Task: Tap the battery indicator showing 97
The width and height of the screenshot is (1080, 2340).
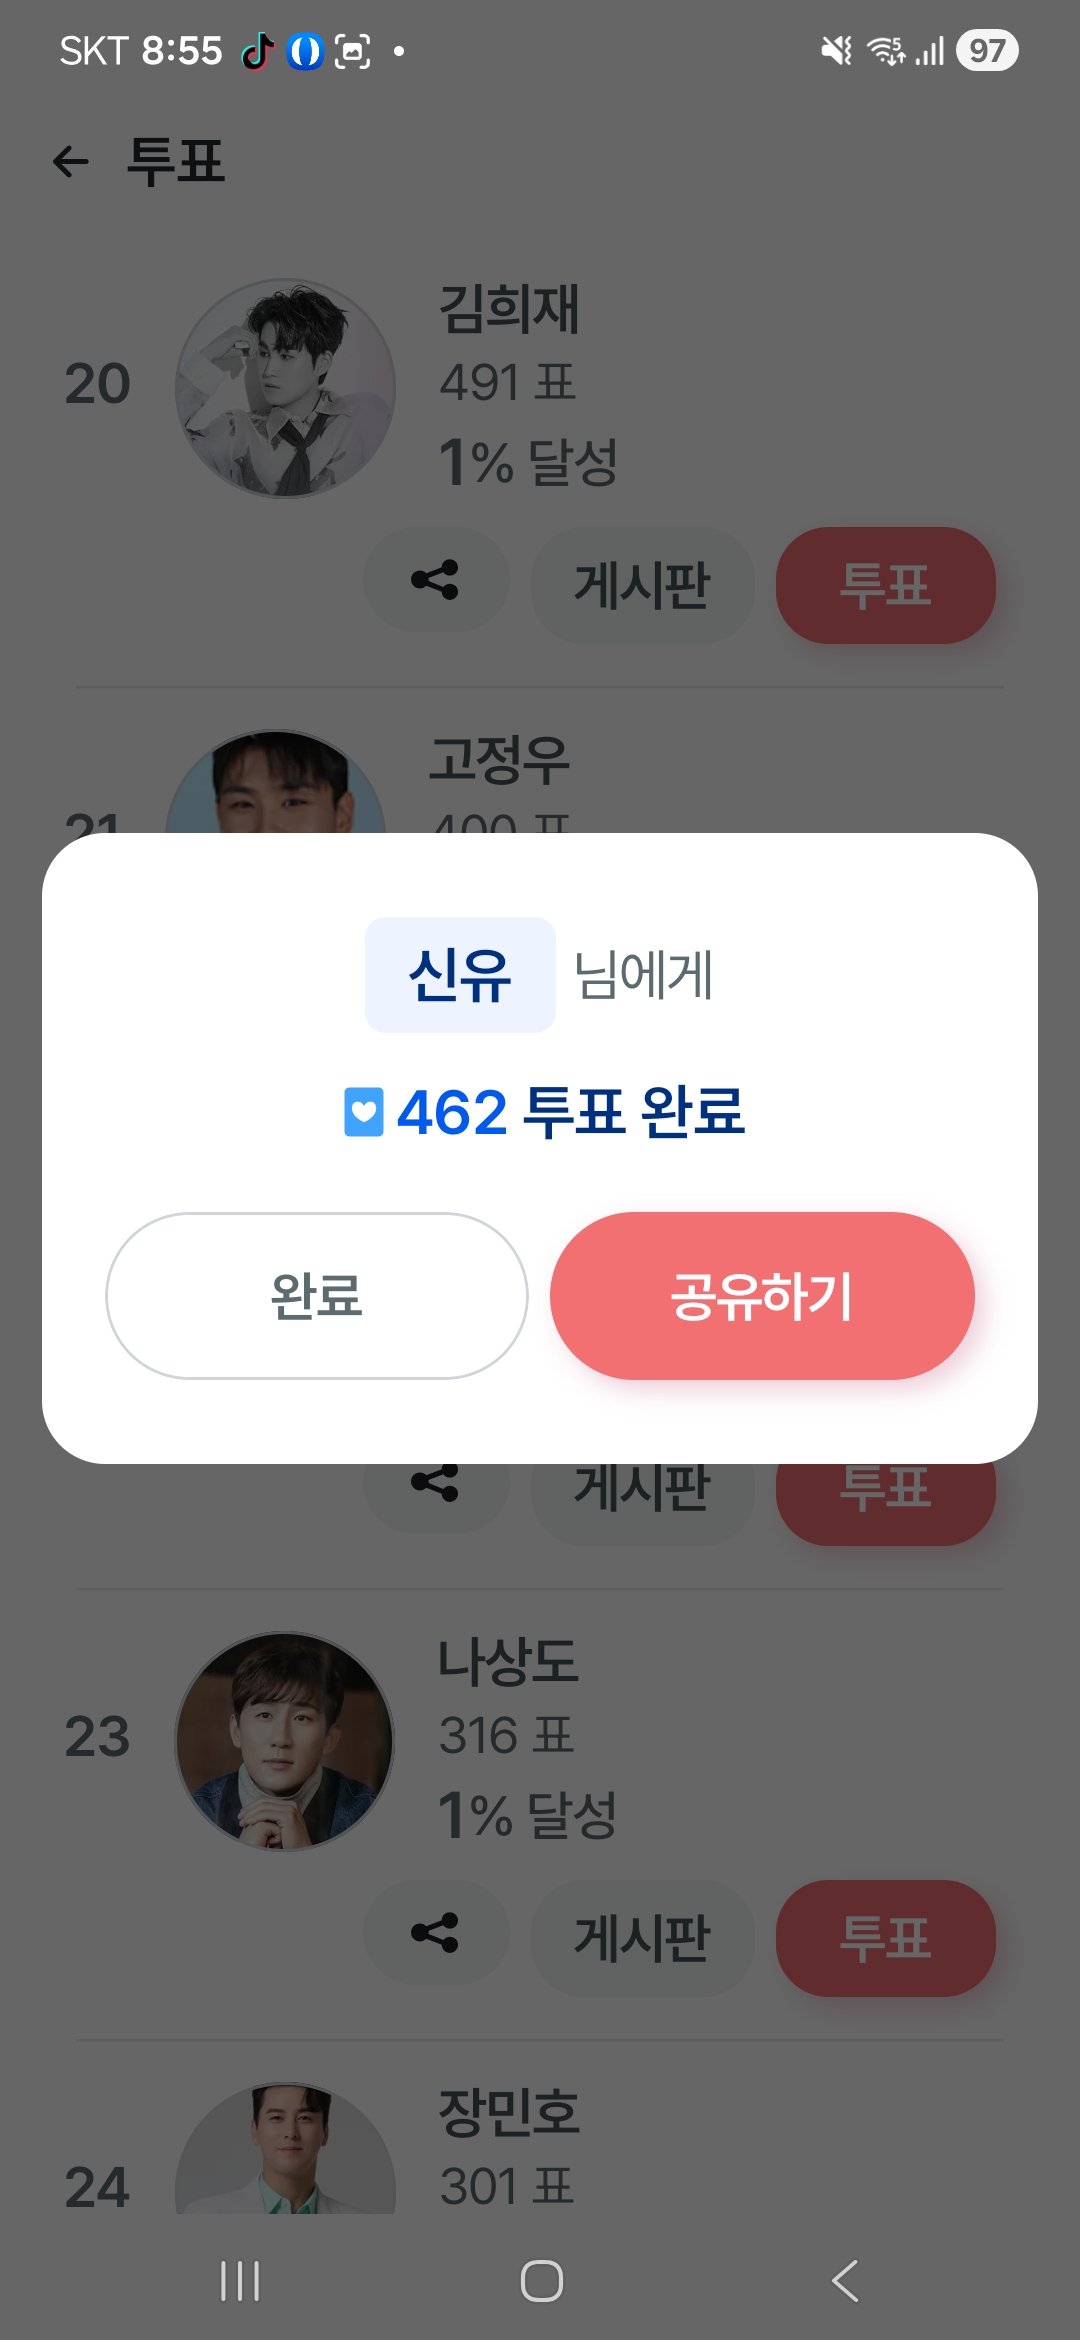Action: point(986,51)
